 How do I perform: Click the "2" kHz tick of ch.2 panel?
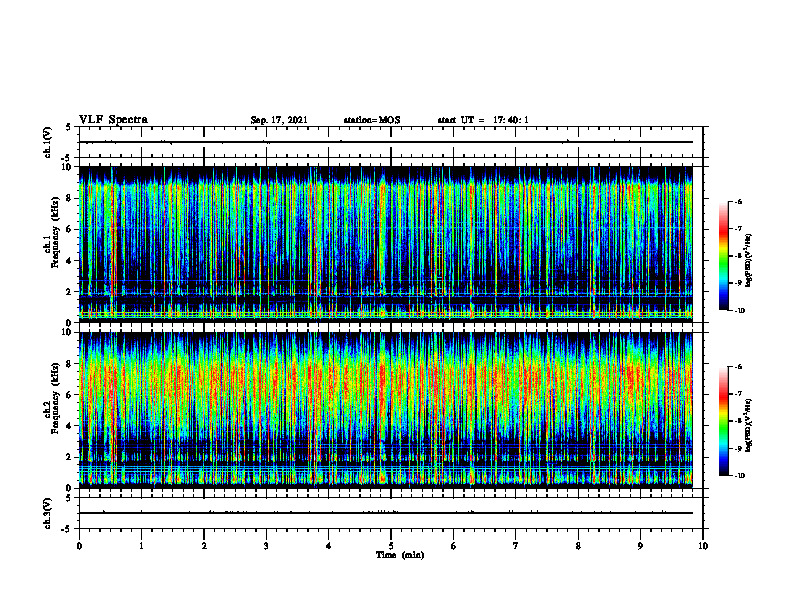click(x=70, y=457)
